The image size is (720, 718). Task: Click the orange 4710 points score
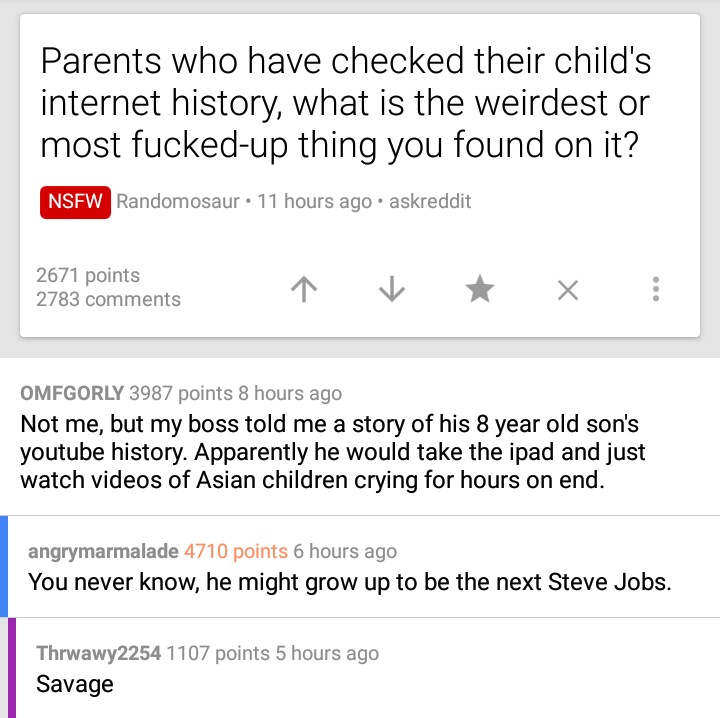[235, 551]
